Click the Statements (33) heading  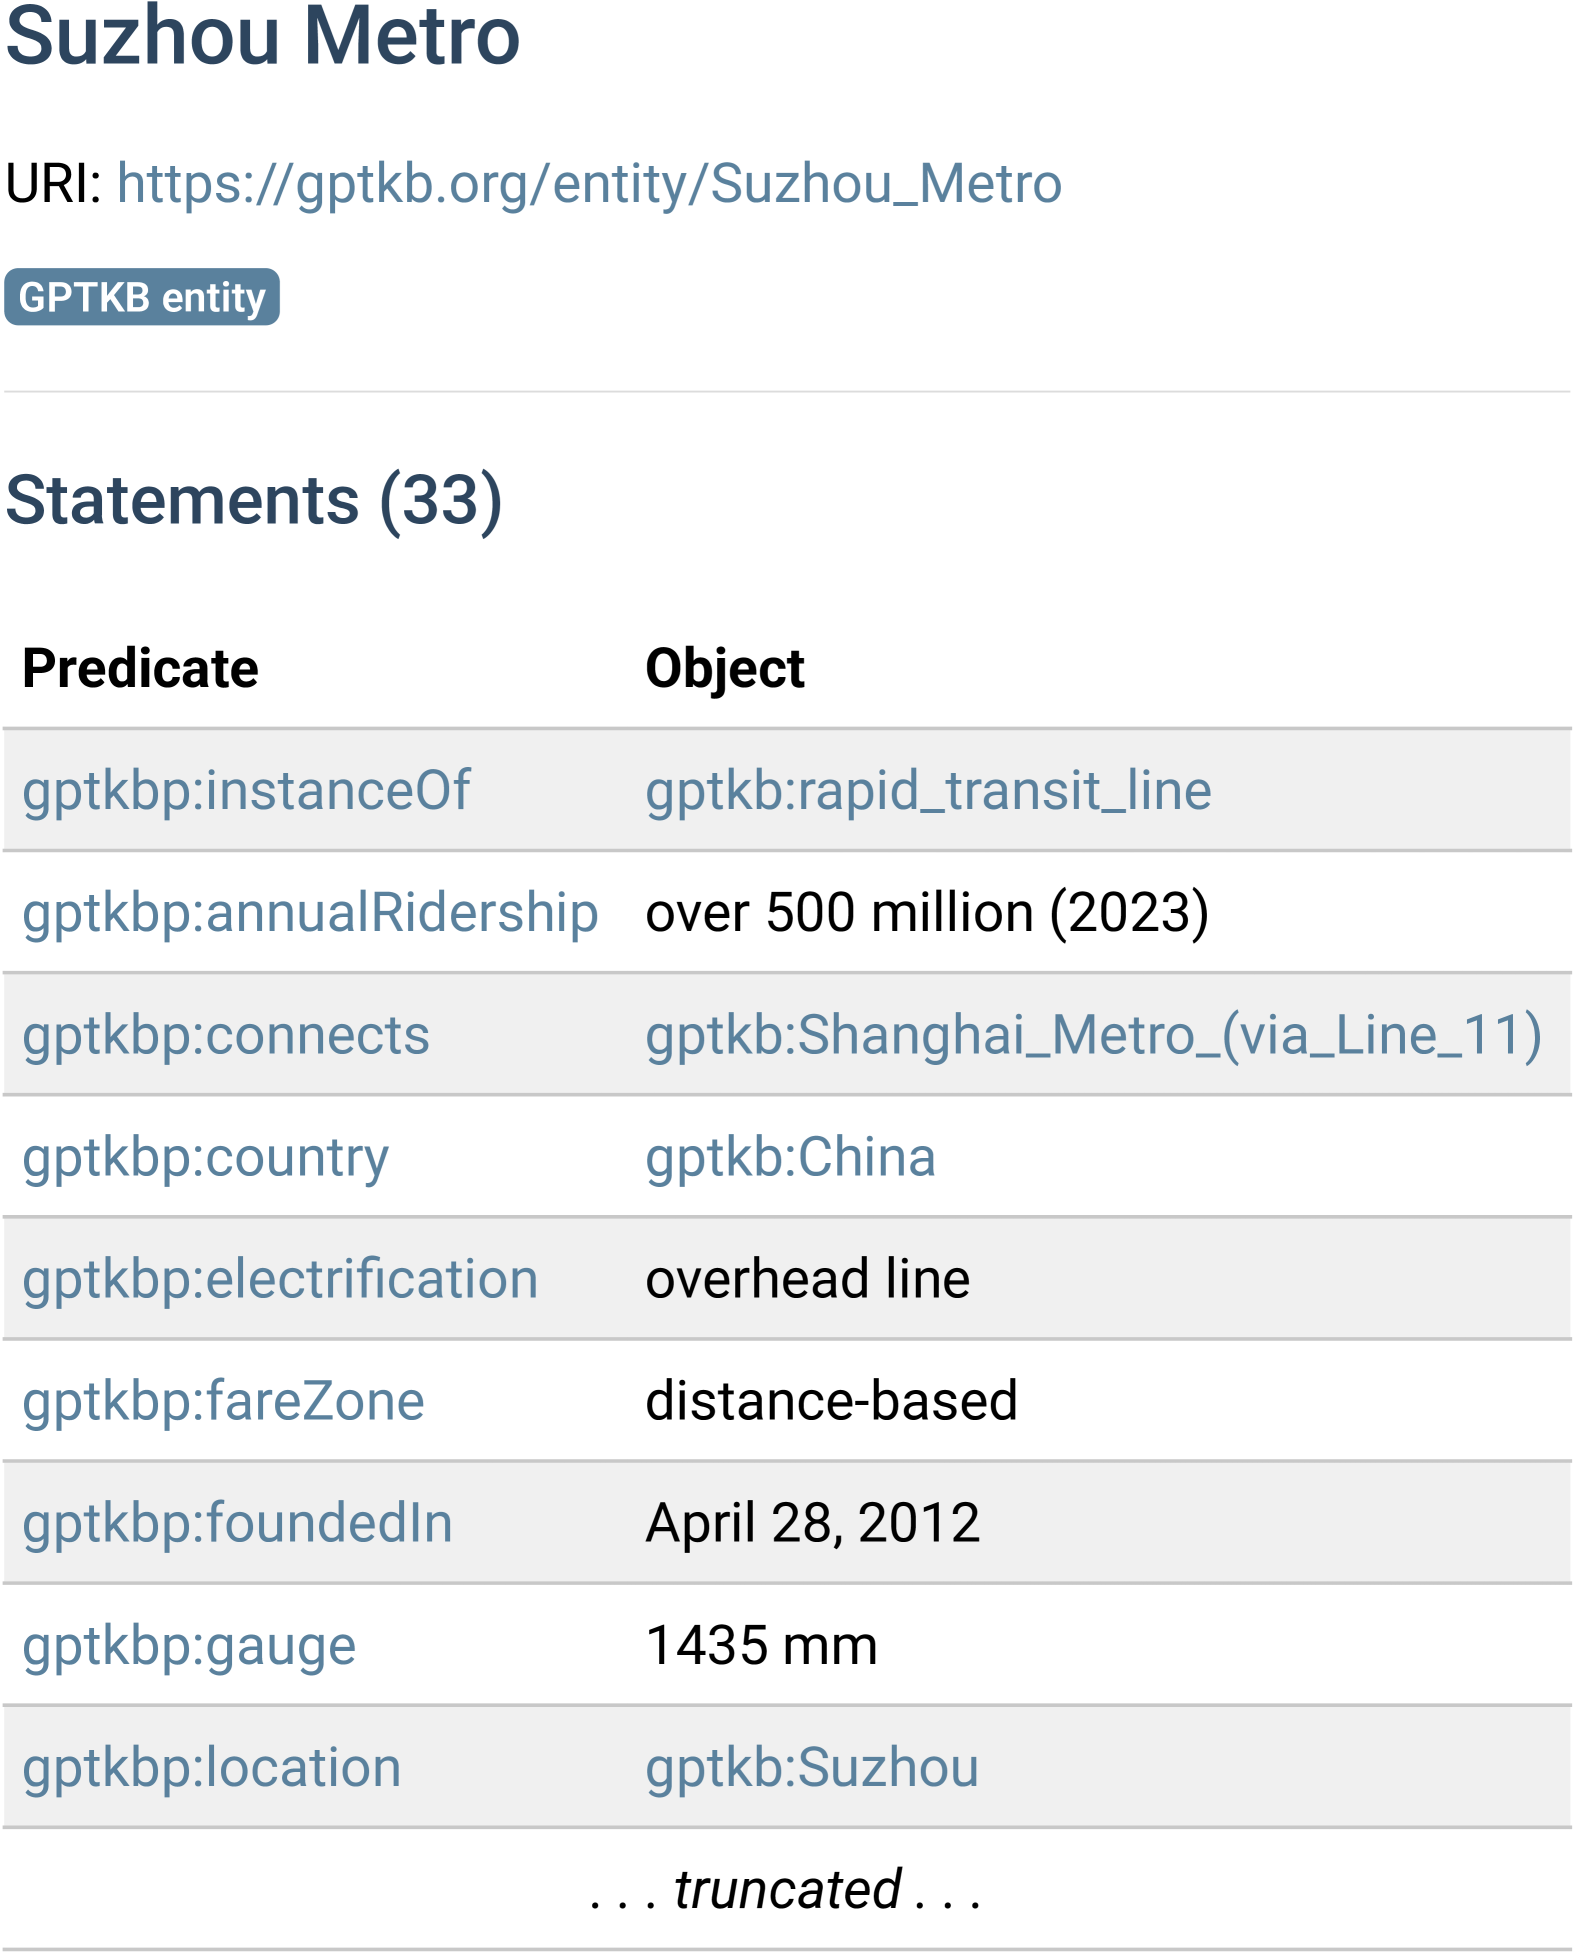click(254, 500)
